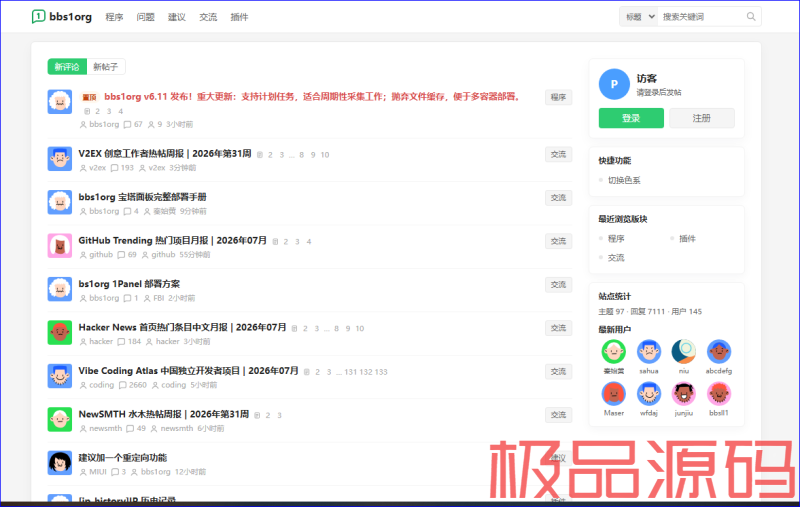Click author v2ex under V2EX post
The height and width of the screenshot is (507, 800).
tap(97, 168)
